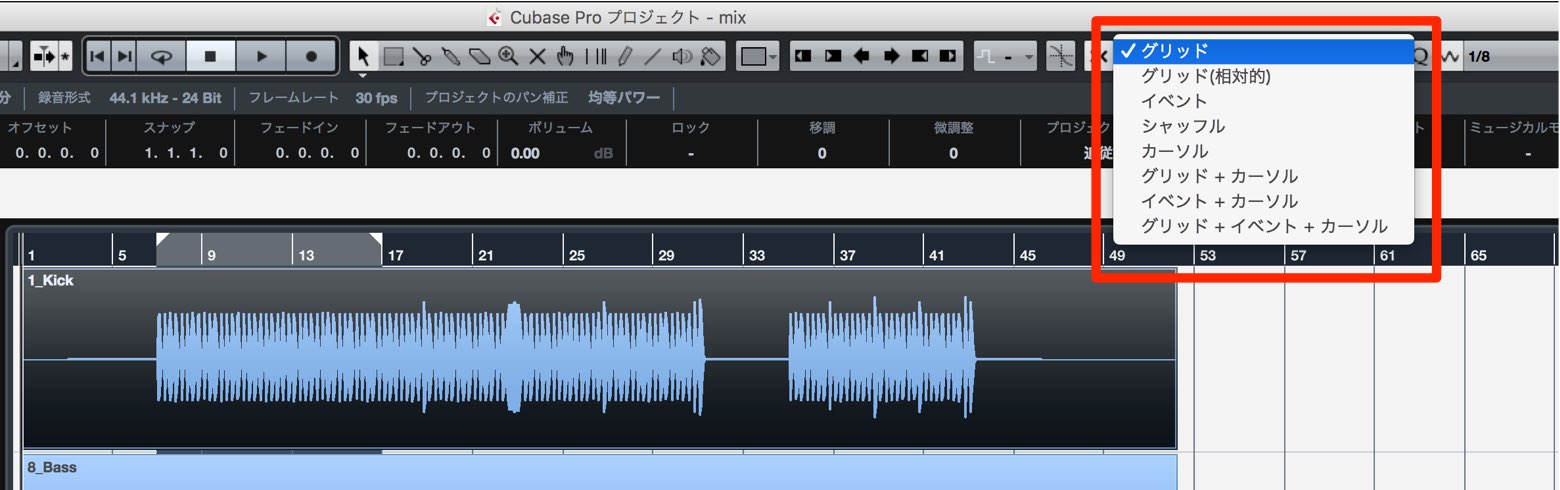Edit the 移調 transpose value
This screenshot has height=490, width=1560.
coord(822,153)
